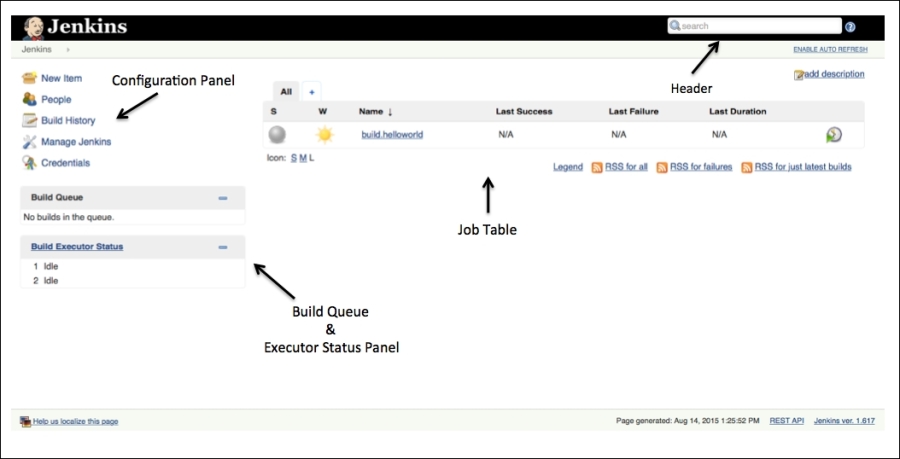This screenshot has width=900, height=459.
Task: Open Manage Jenkins link
Action: pyautogui.click(x=76, y=141)
